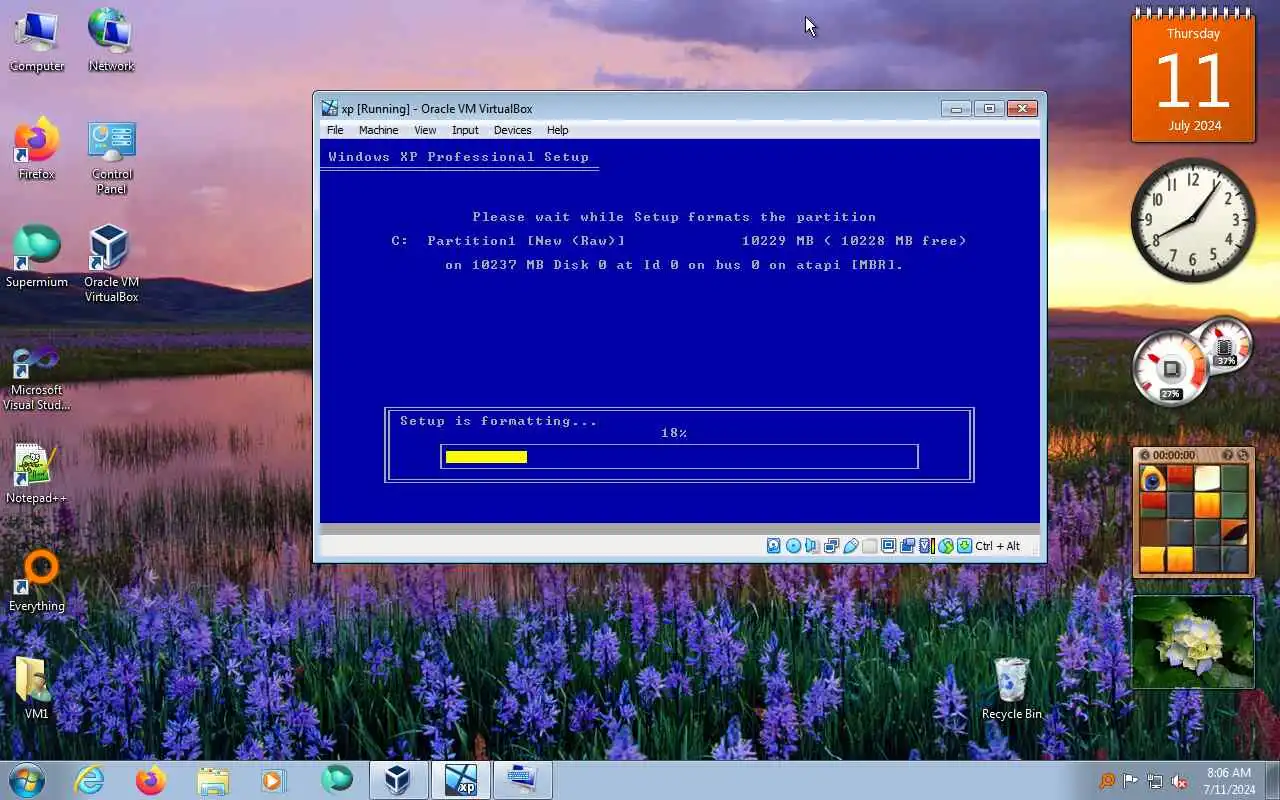Launch Firefox from the taskbar
The image size is (1280, 800).
pyautogui.click(x=151, y=780)
